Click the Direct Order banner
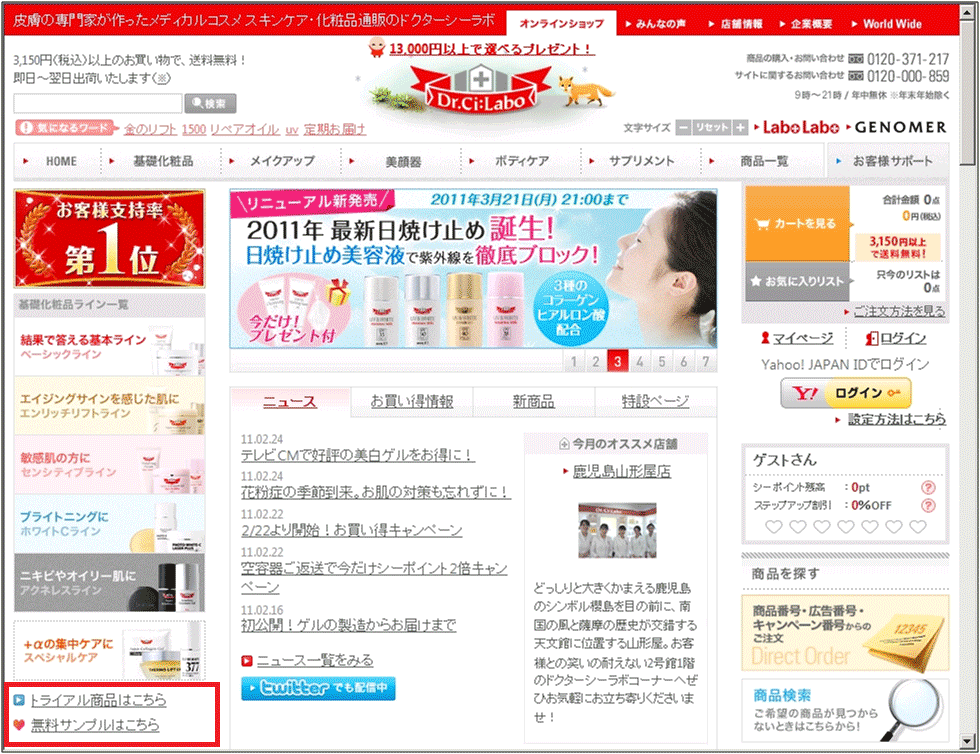 [x=845, y=633]
